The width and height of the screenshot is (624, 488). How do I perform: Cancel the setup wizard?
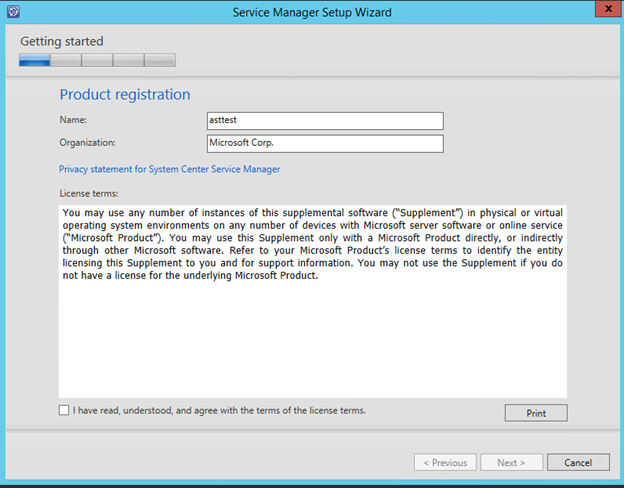click(578, 462)
